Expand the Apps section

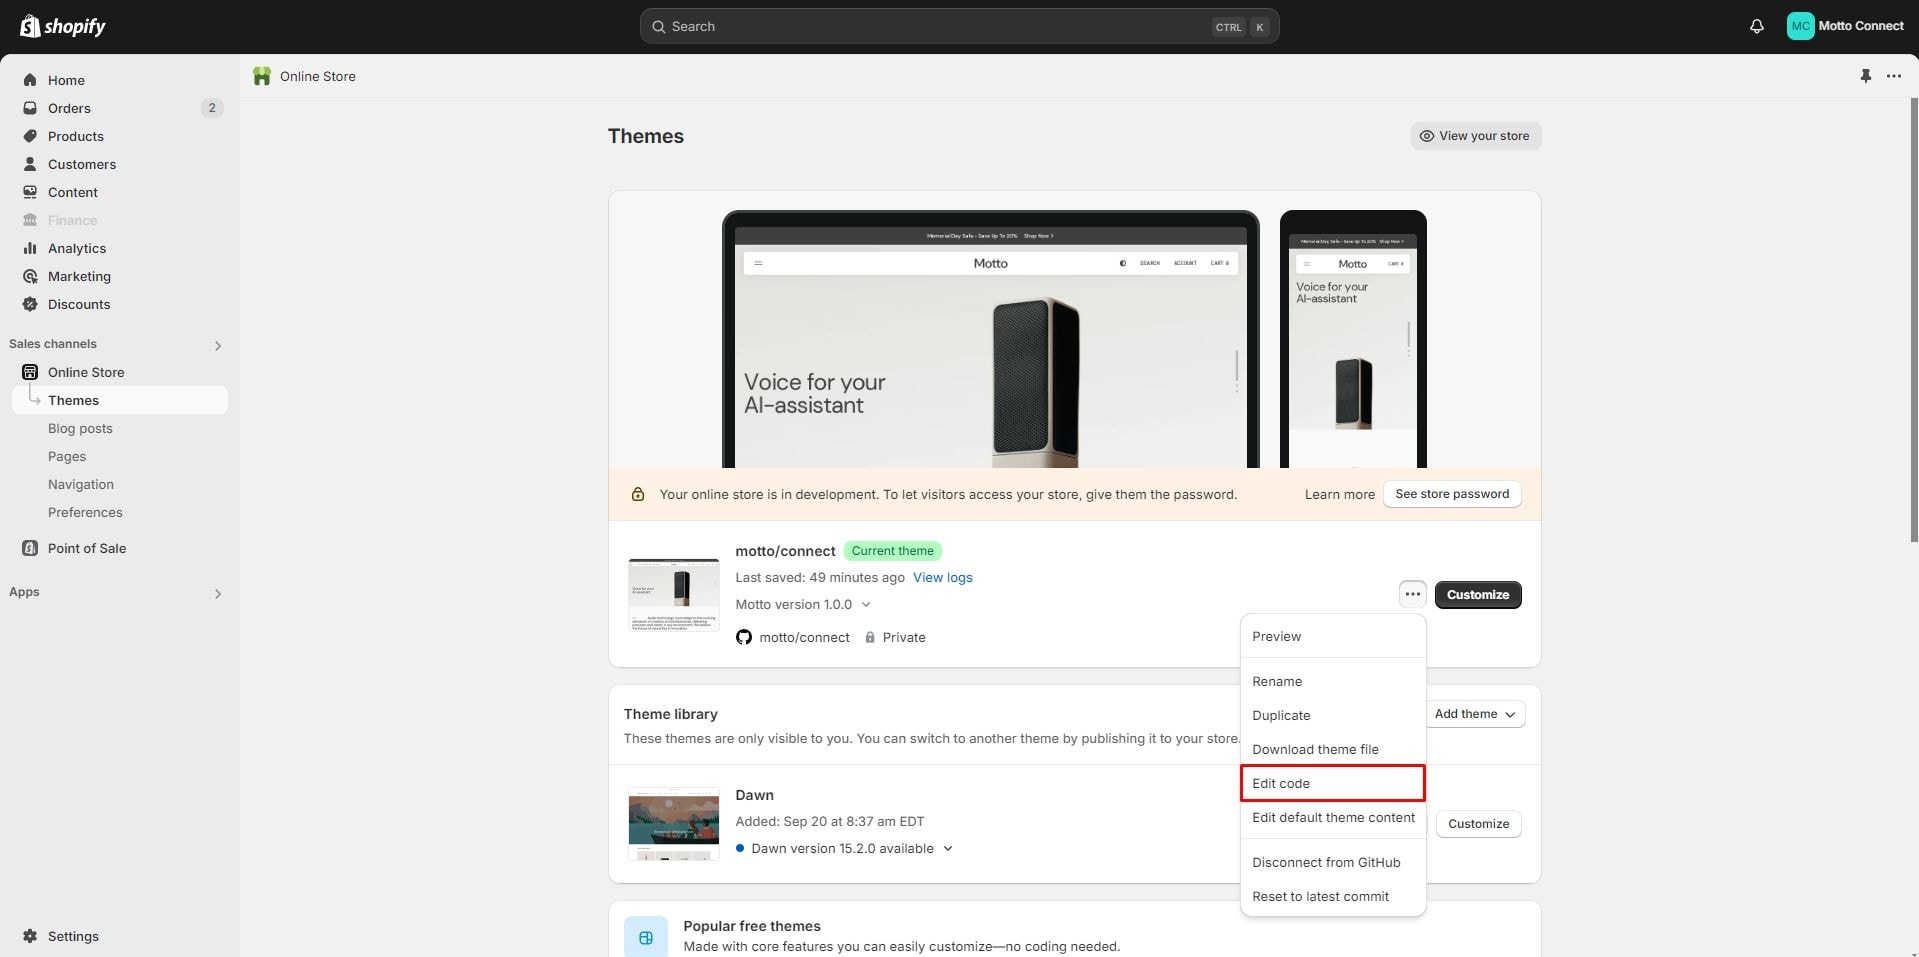217,593
